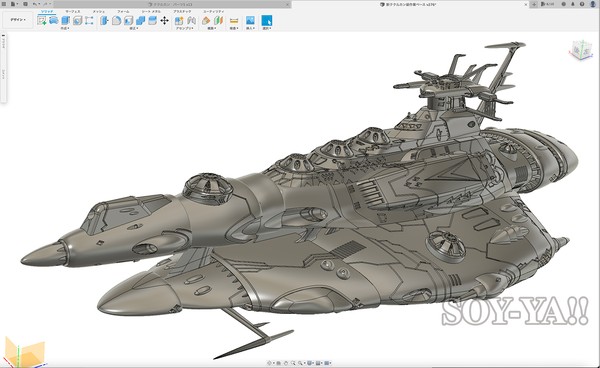Switch to the Surface tab
This screenshot has height=368, width=600.
click(x=73, y=11)
